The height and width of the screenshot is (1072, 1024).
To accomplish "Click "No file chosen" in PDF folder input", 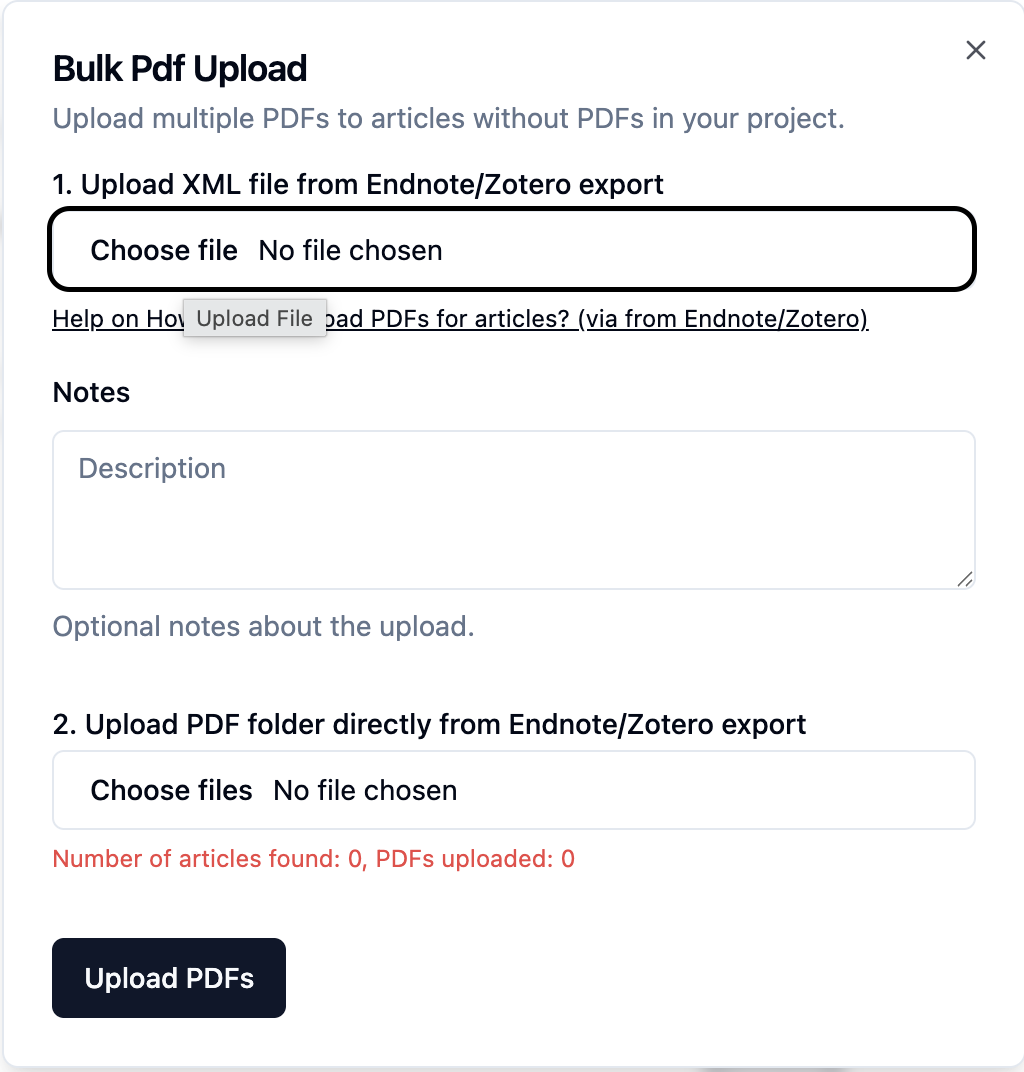I will tap(365, 790).
